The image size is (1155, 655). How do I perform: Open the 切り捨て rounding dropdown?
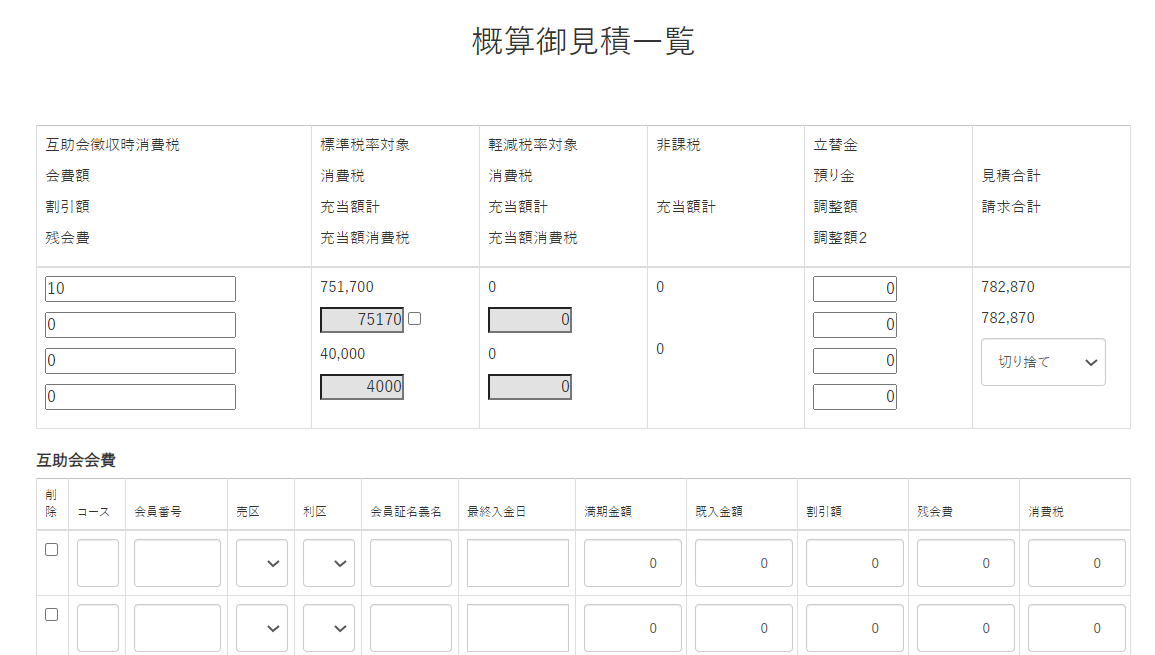pyautogui.click(x=1043, y=362)
